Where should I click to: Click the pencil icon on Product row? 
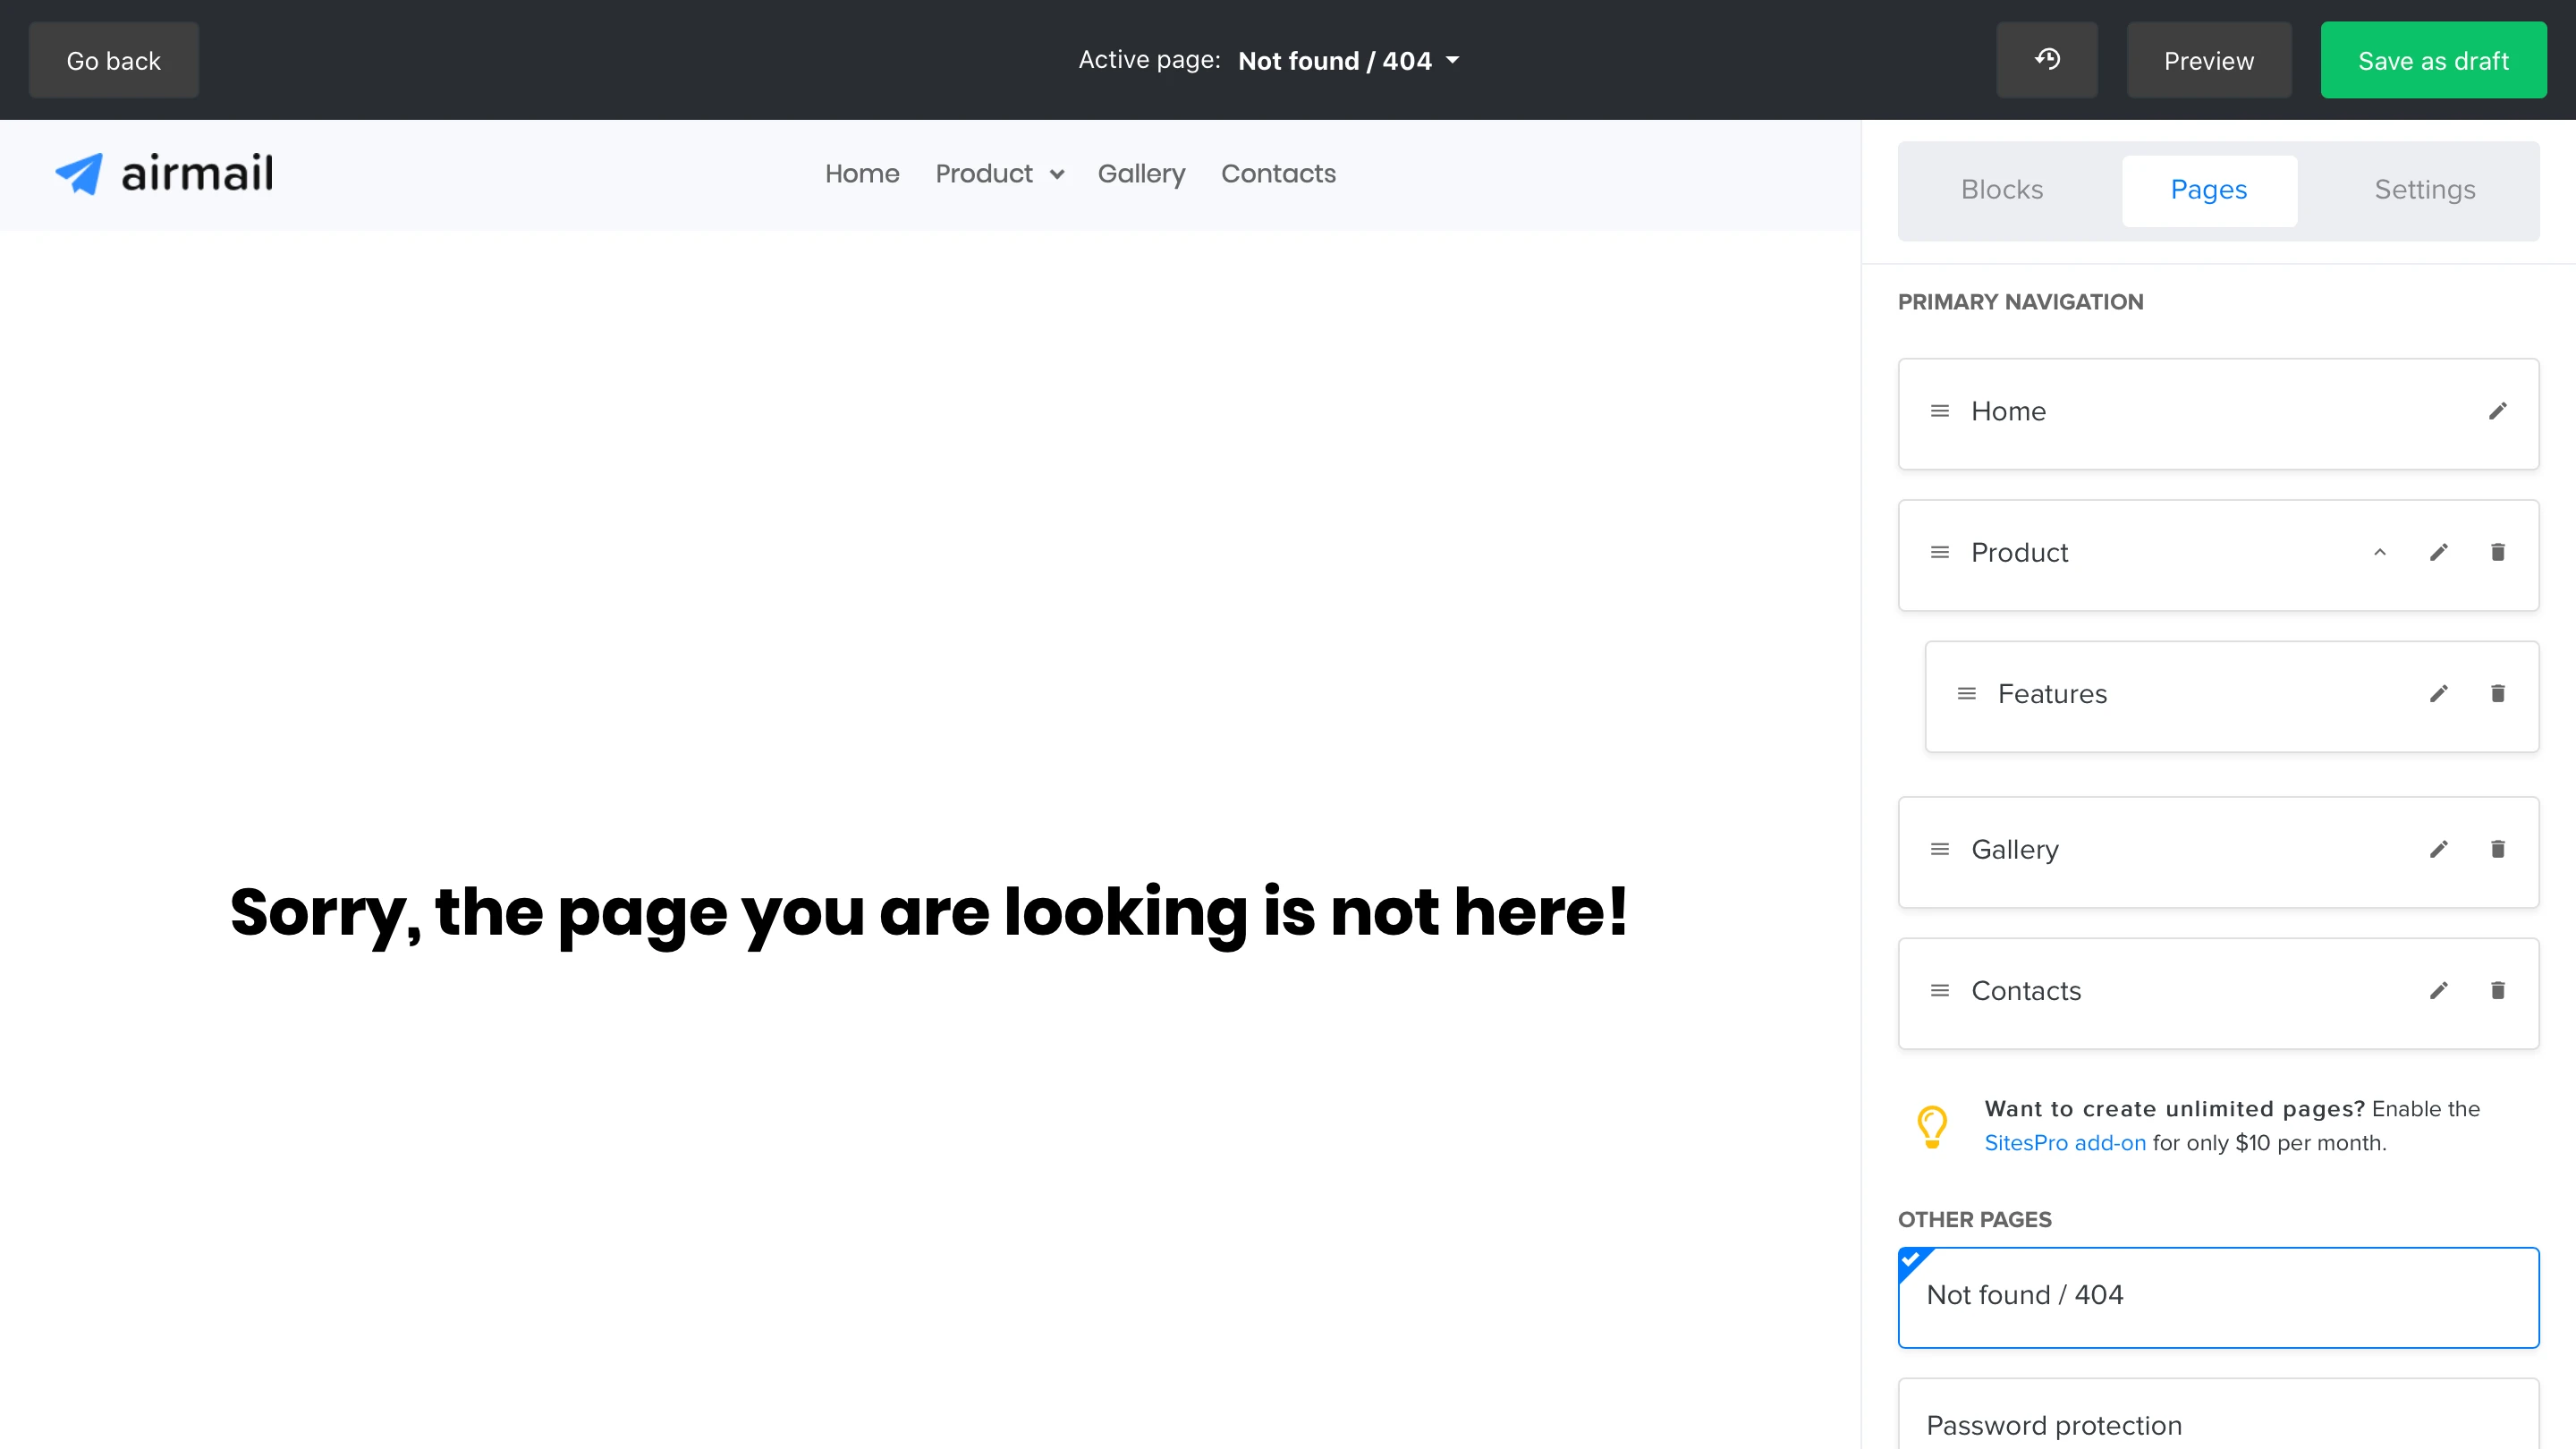pyautogui.click(x=2438, y=552)
